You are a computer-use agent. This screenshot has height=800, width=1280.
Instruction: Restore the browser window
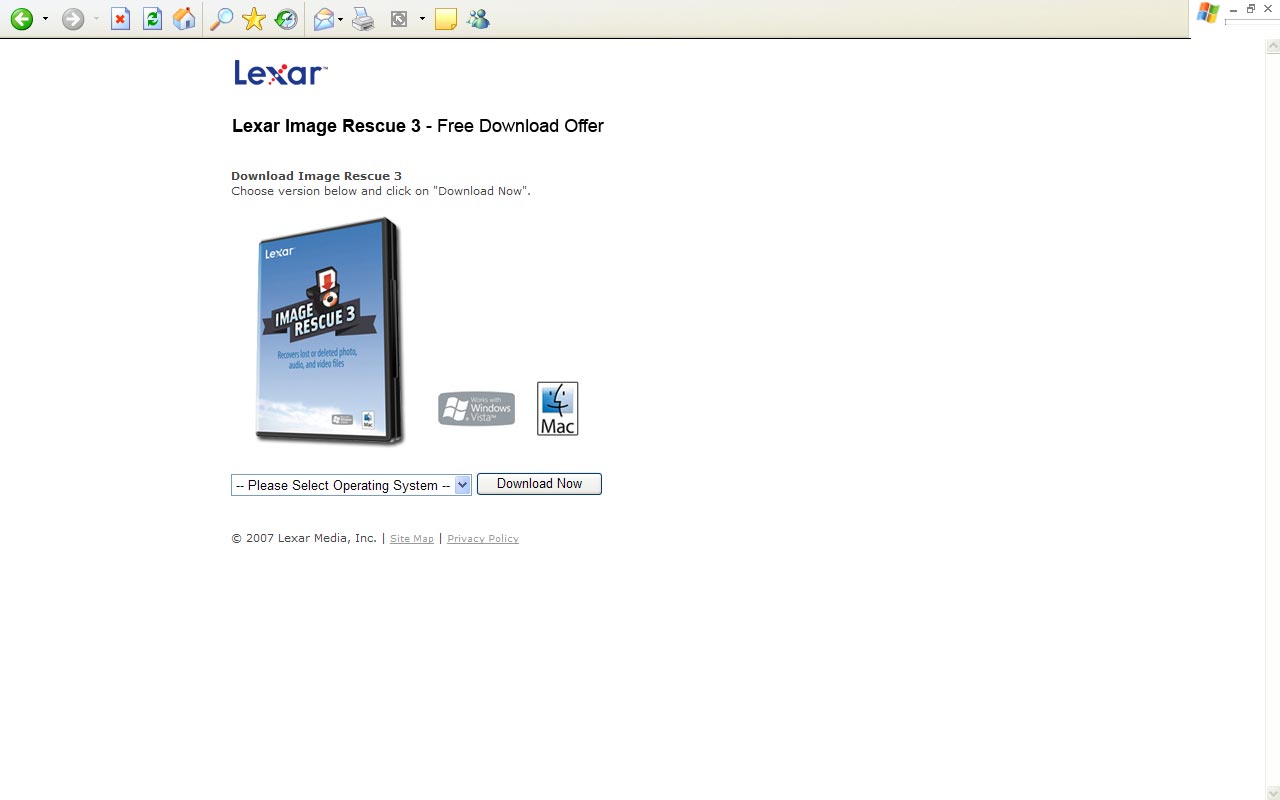(x=1251, y=8)
